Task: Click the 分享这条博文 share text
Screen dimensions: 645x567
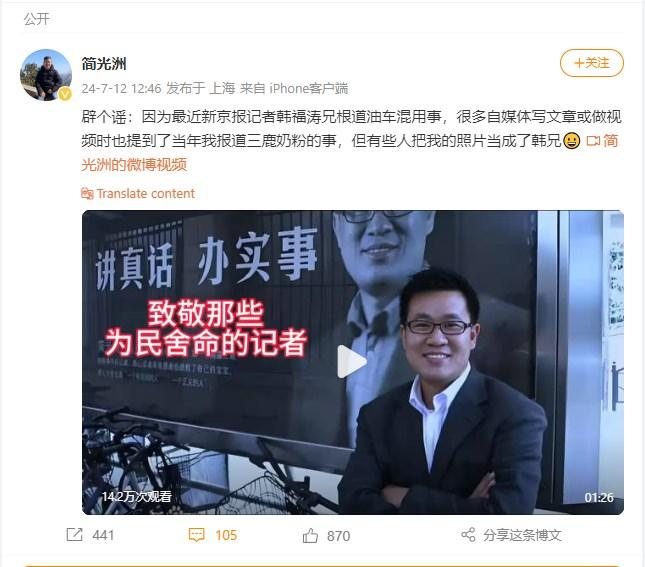Action: (522, 535)
